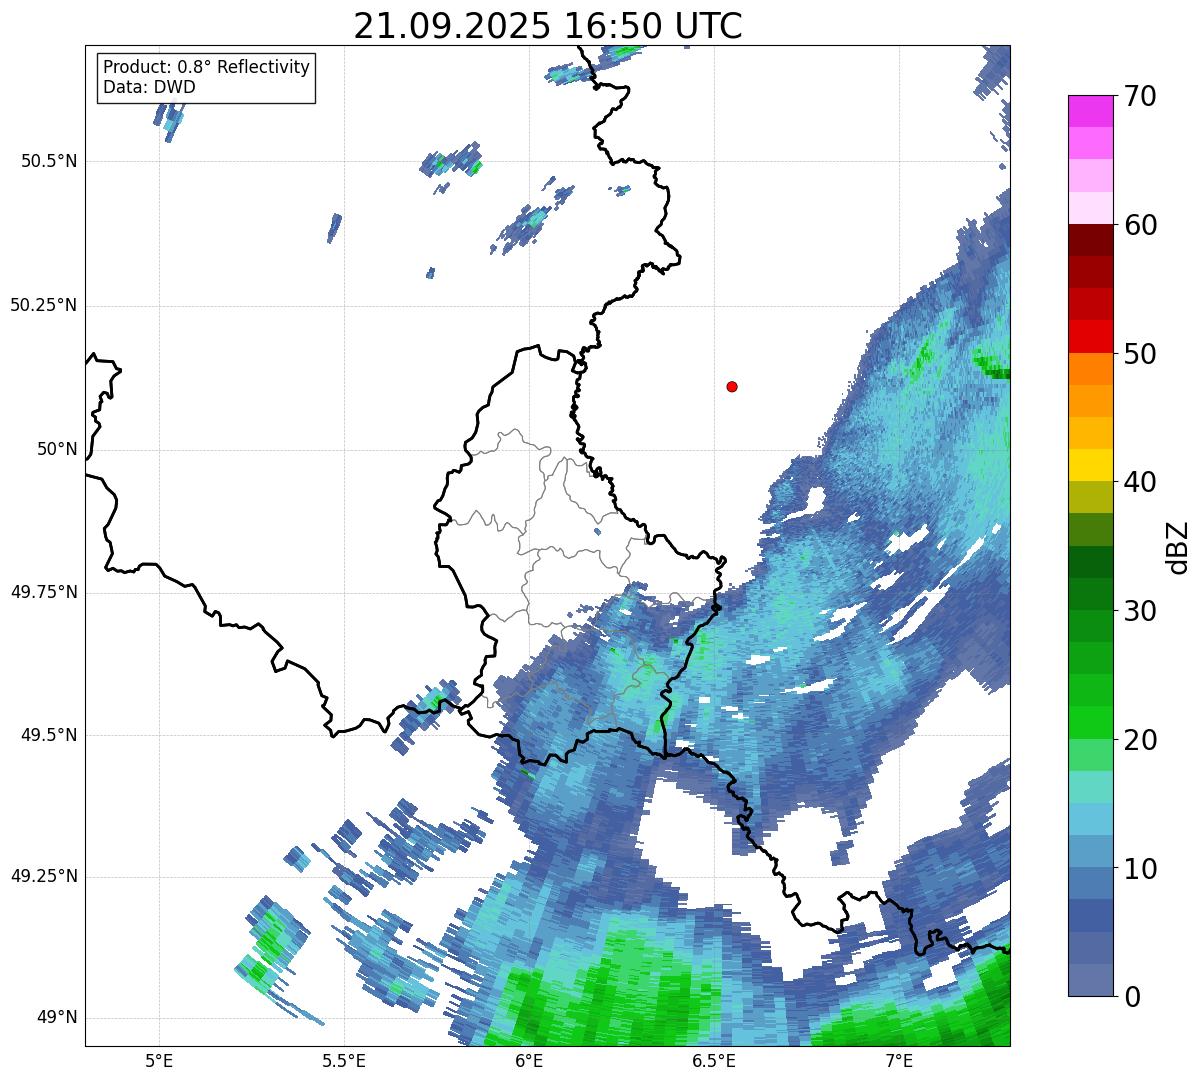Click the longitude label 7°E

tap(899, 1060)
